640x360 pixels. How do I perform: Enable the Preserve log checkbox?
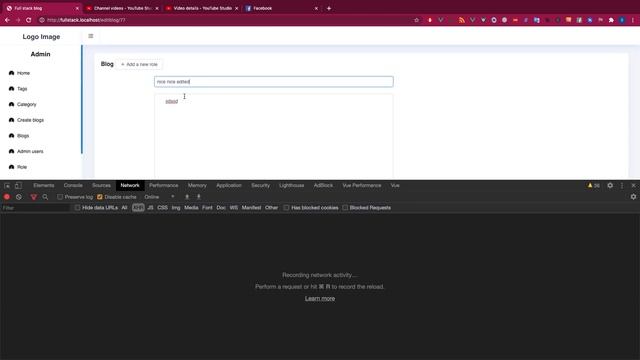(60, 197)
